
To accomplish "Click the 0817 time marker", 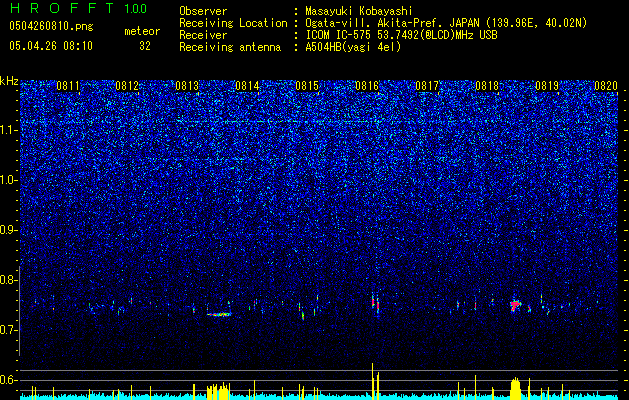I will 427,86.
